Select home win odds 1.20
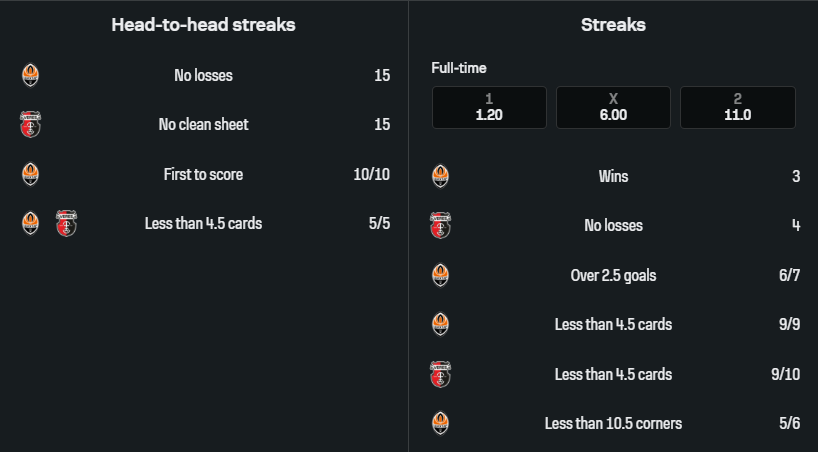 [x=489, y=107]
